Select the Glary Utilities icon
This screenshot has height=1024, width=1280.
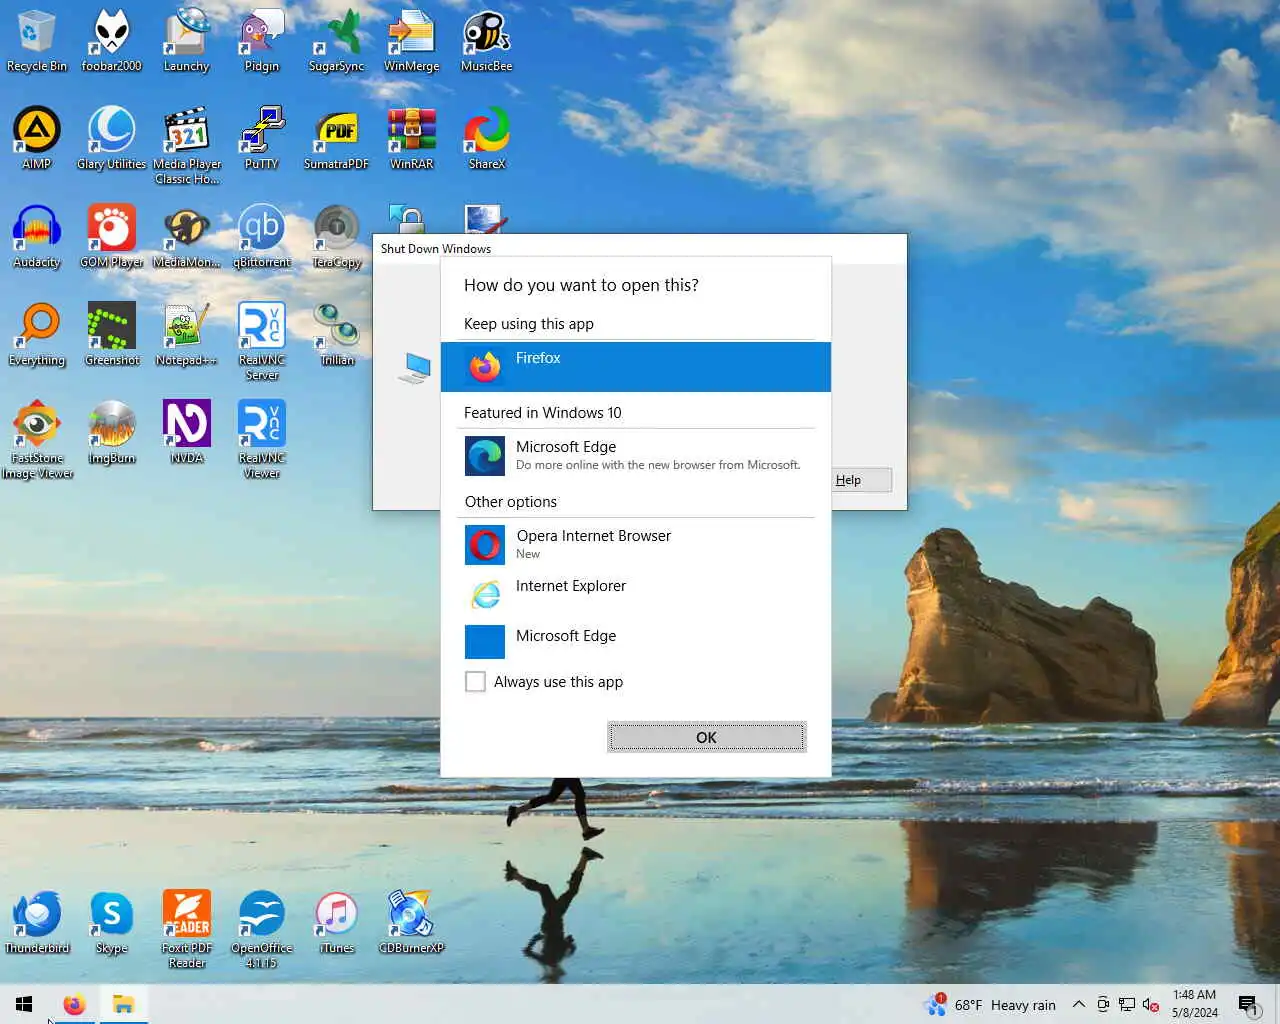point(111,138)
